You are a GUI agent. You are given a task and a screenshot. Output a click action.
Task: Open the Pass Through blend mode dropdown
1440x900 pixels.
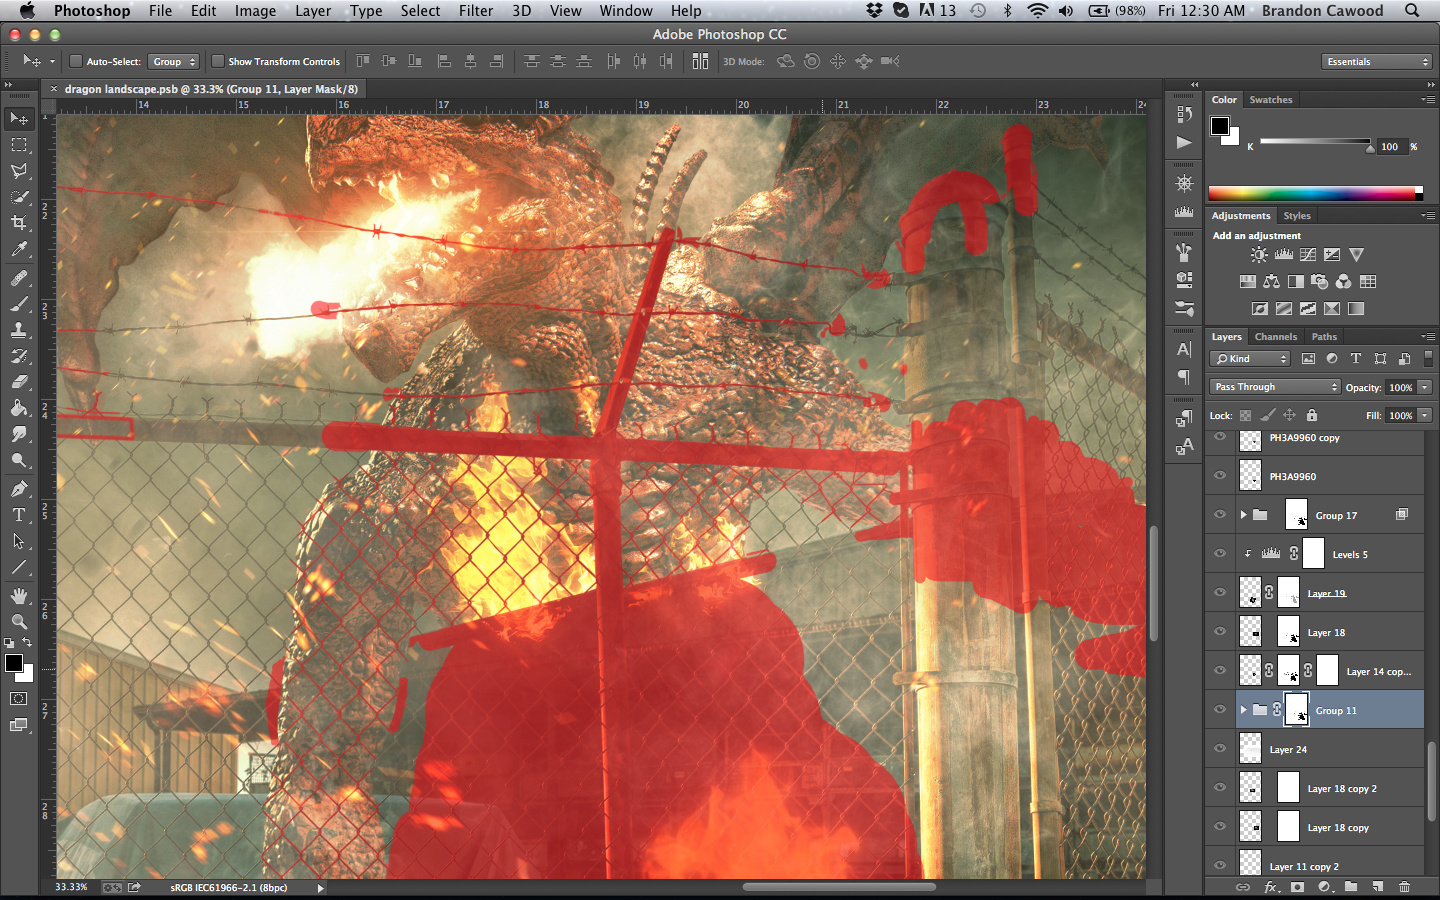pyautogui.click(x=1275, y=387)
